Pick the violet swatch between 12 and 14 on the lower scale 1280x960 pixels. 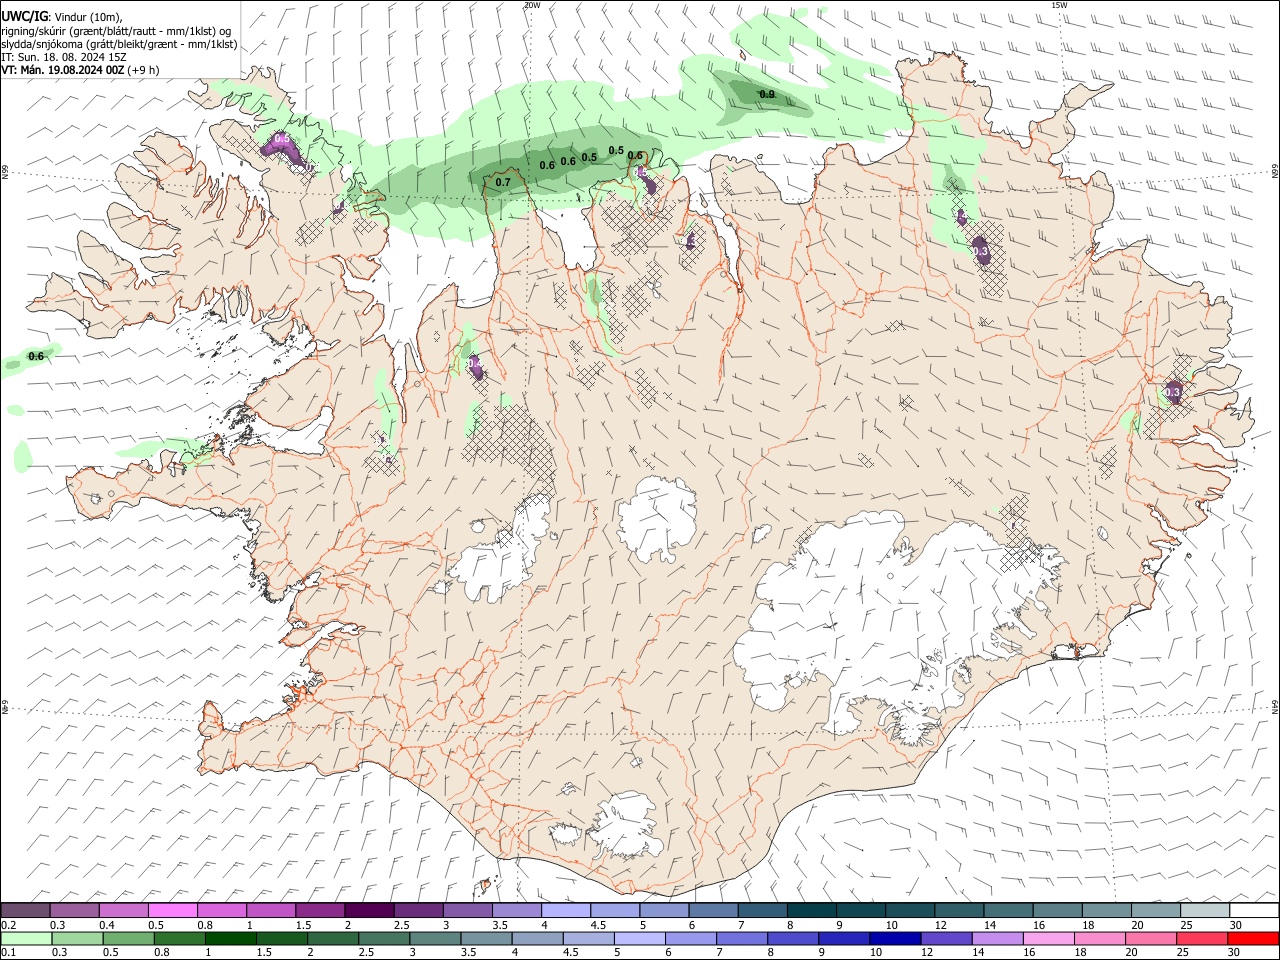947,938
